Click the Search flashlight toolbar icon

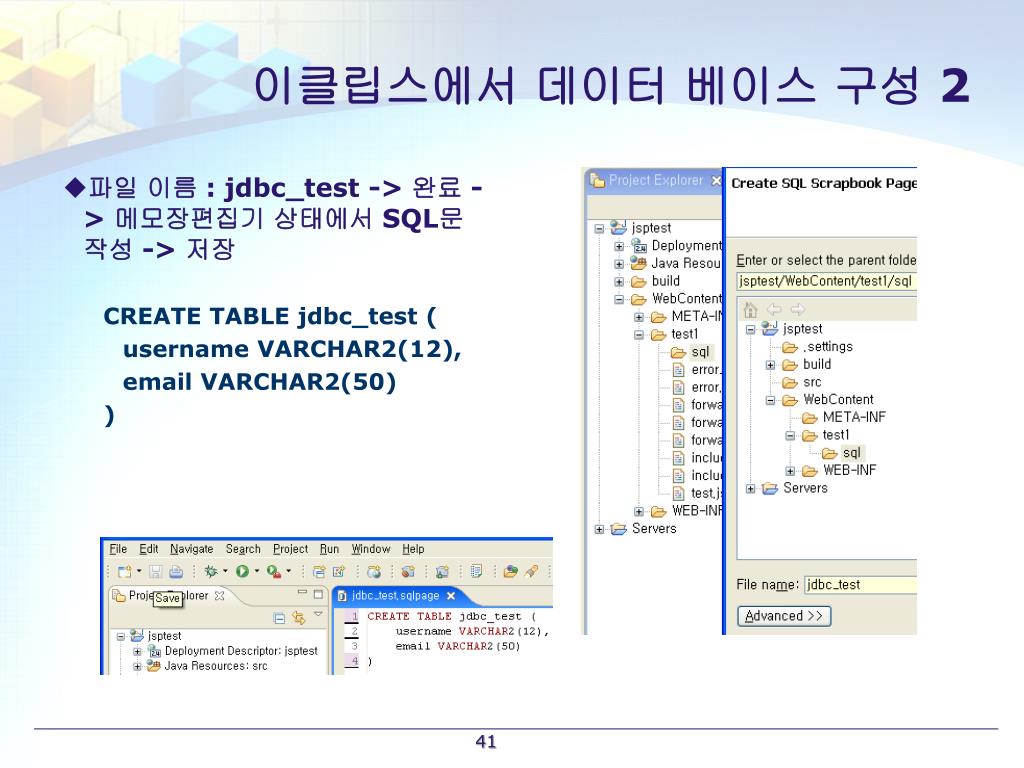click(532, 571)
